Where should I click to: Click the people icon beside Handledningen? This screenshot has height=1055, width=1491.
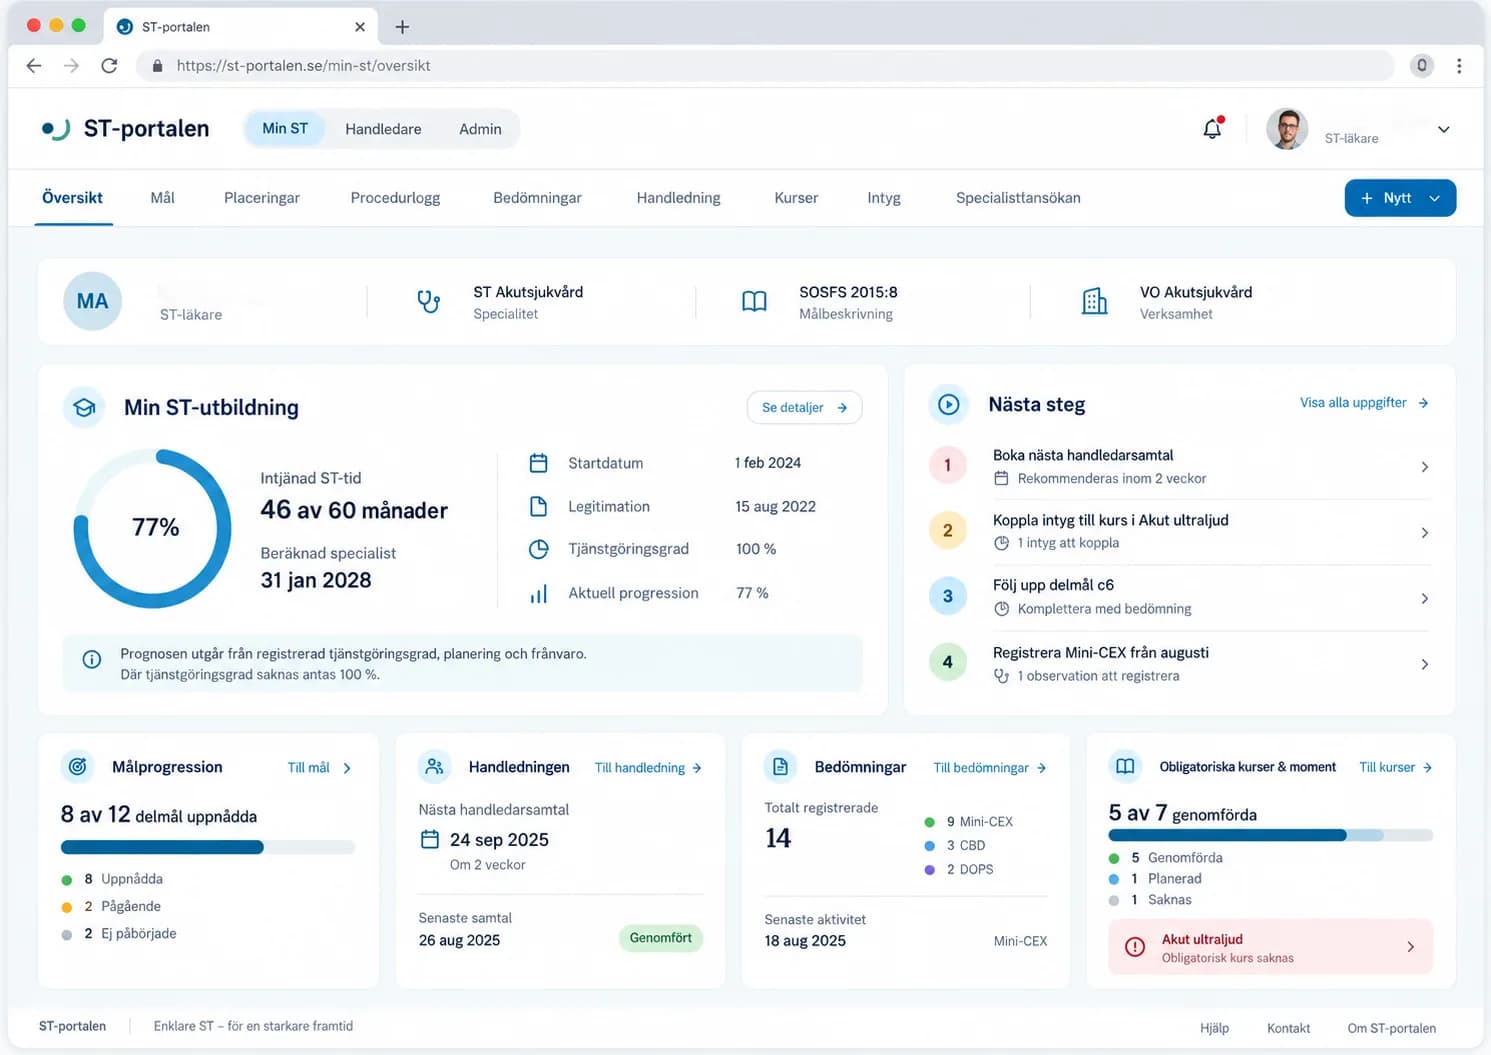click(434, 767)
